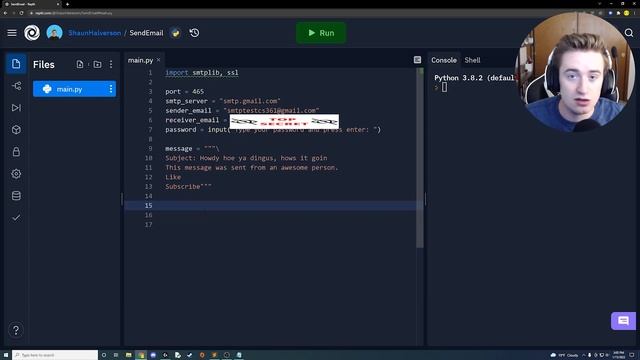Click the SendEmail repl name
Viewport: 640px width, 360px height.
point(146,33)
